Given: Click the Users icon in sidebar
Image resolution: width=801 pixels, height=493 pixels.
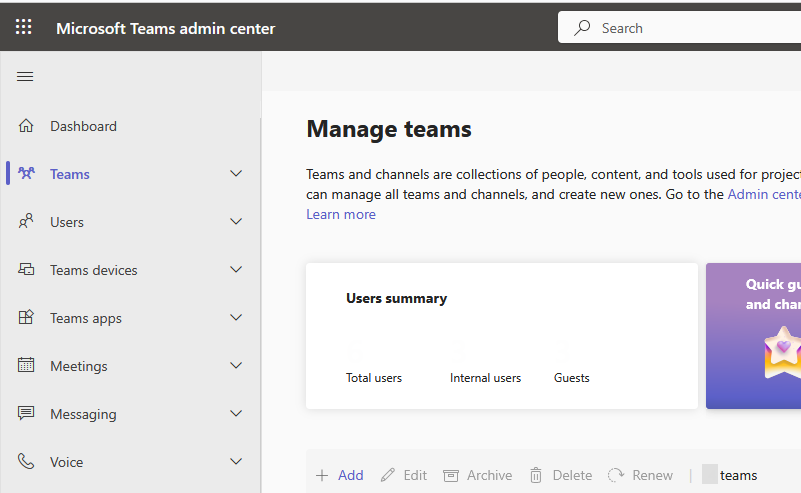Looking at the screenshot, I should (x=26, y=222).
